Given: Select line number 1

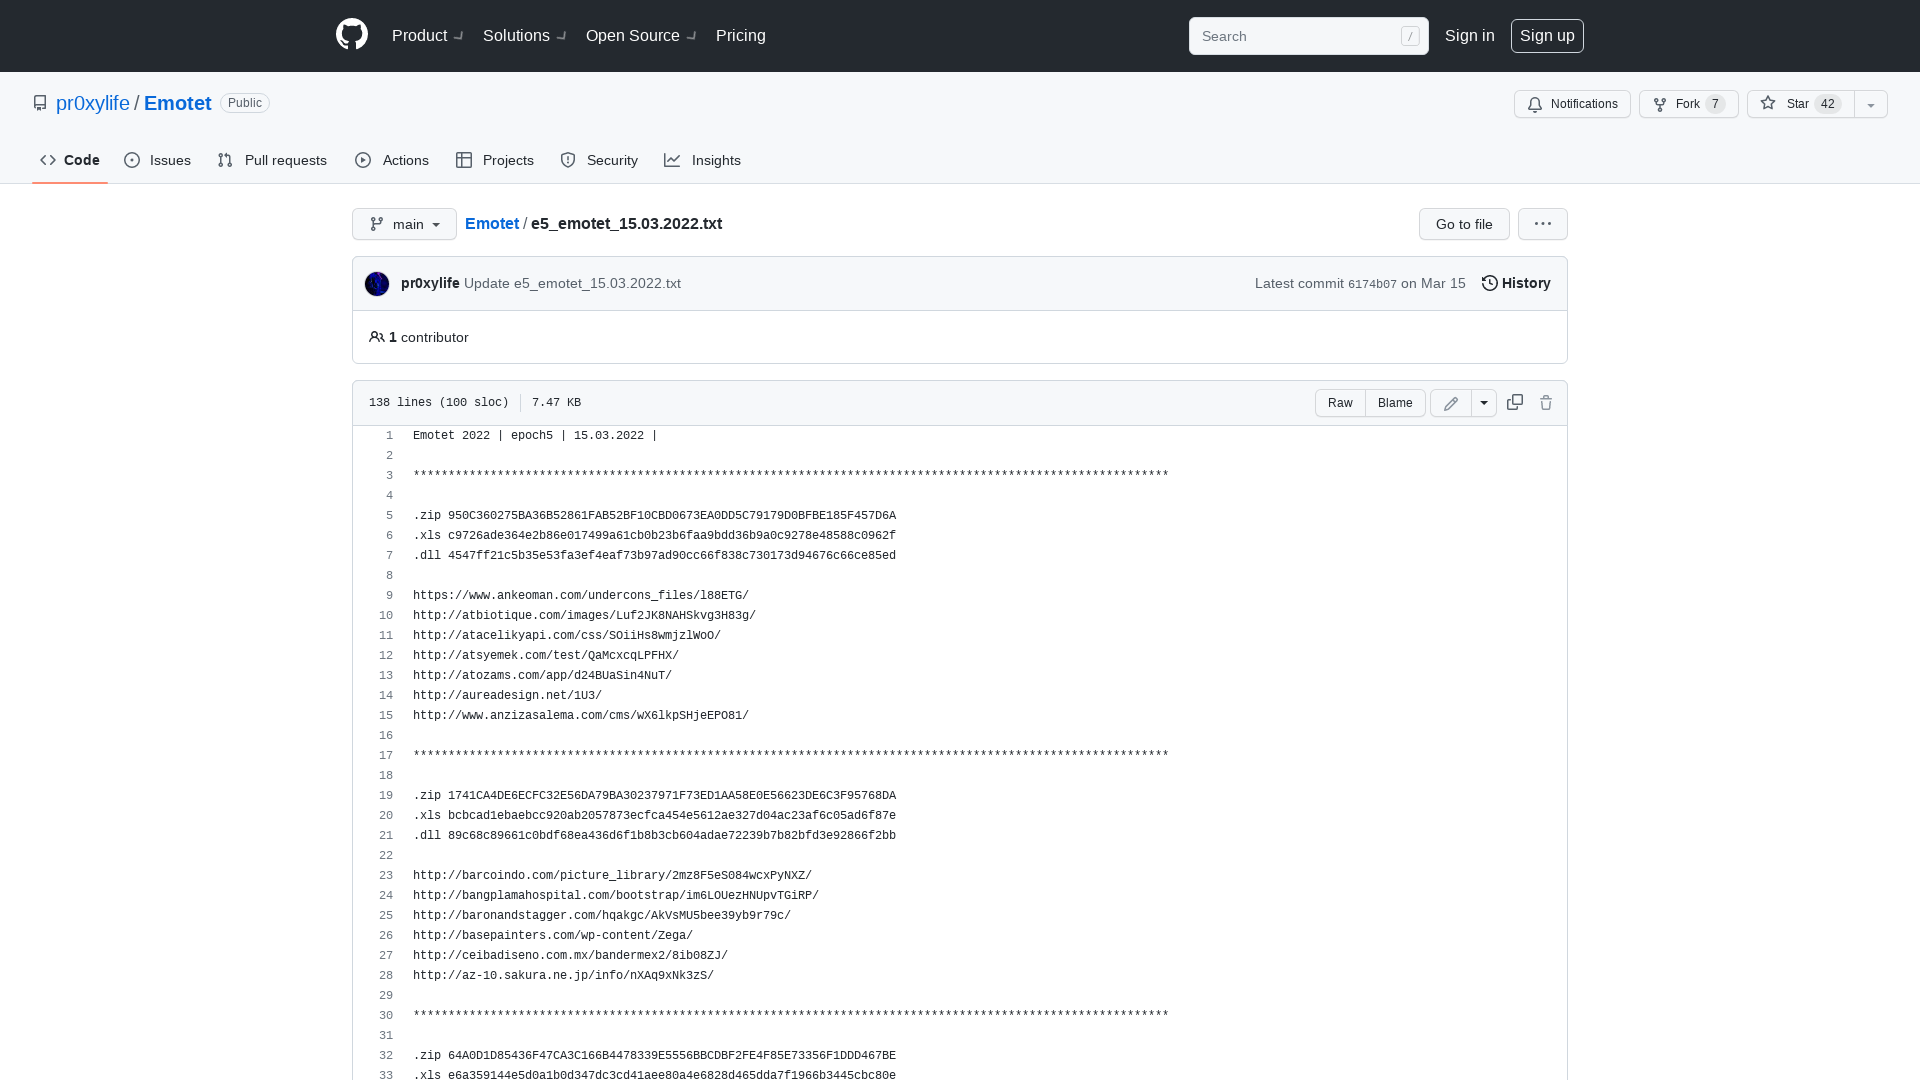Looking at the screenshot, I should (x=389, y=436).
